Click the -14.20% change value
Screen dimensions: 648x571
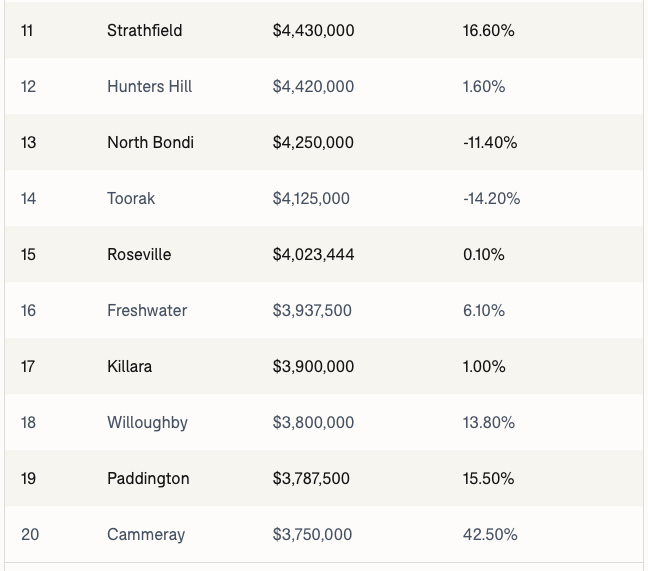point(491,199)
